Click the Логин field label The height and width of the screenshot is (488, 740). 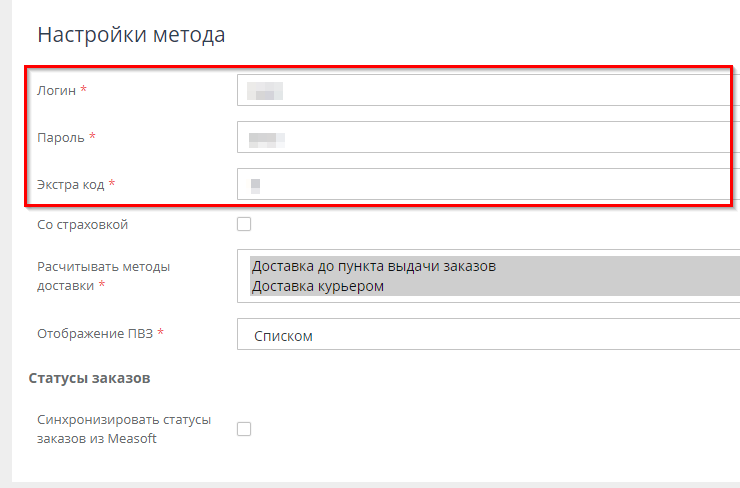tap(56, 91)
